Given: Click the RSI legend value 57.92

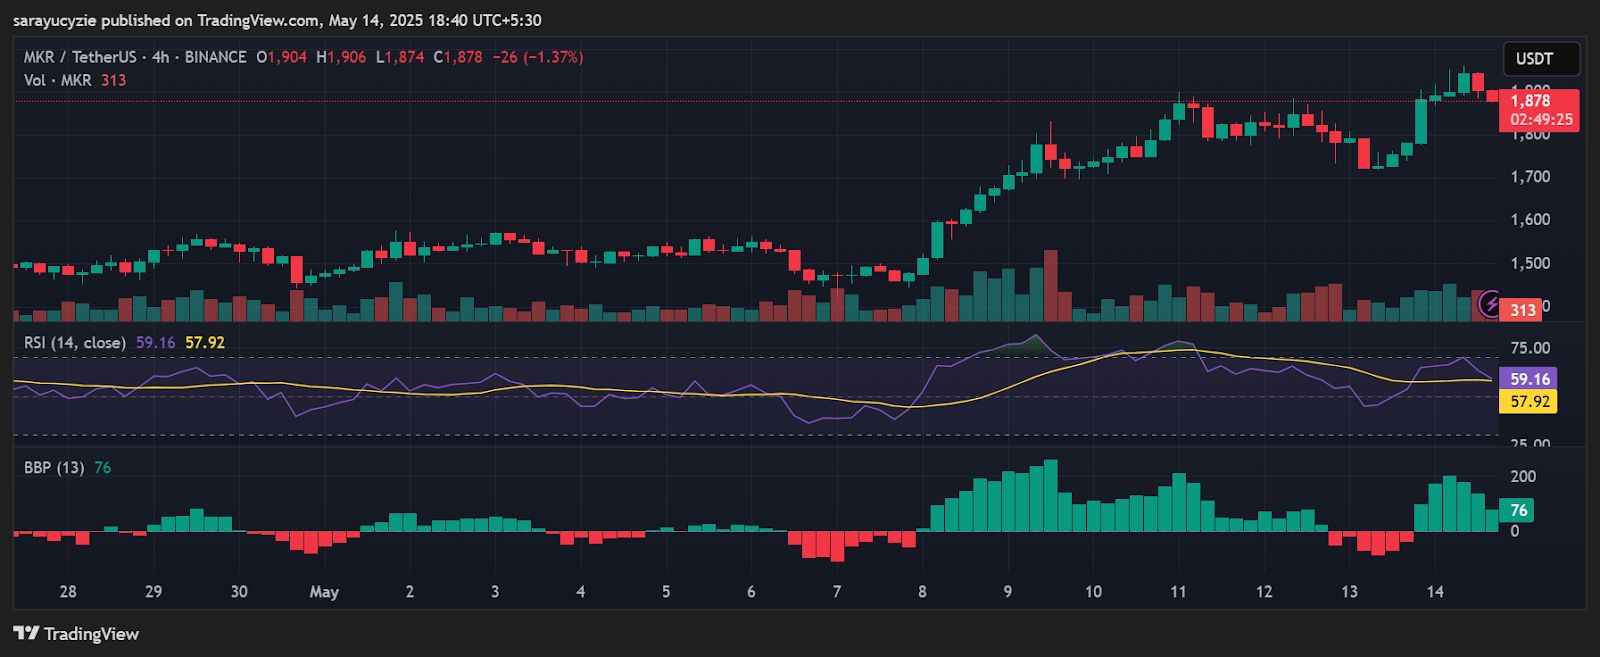Looking at the screenshot, I should point(205,342).
